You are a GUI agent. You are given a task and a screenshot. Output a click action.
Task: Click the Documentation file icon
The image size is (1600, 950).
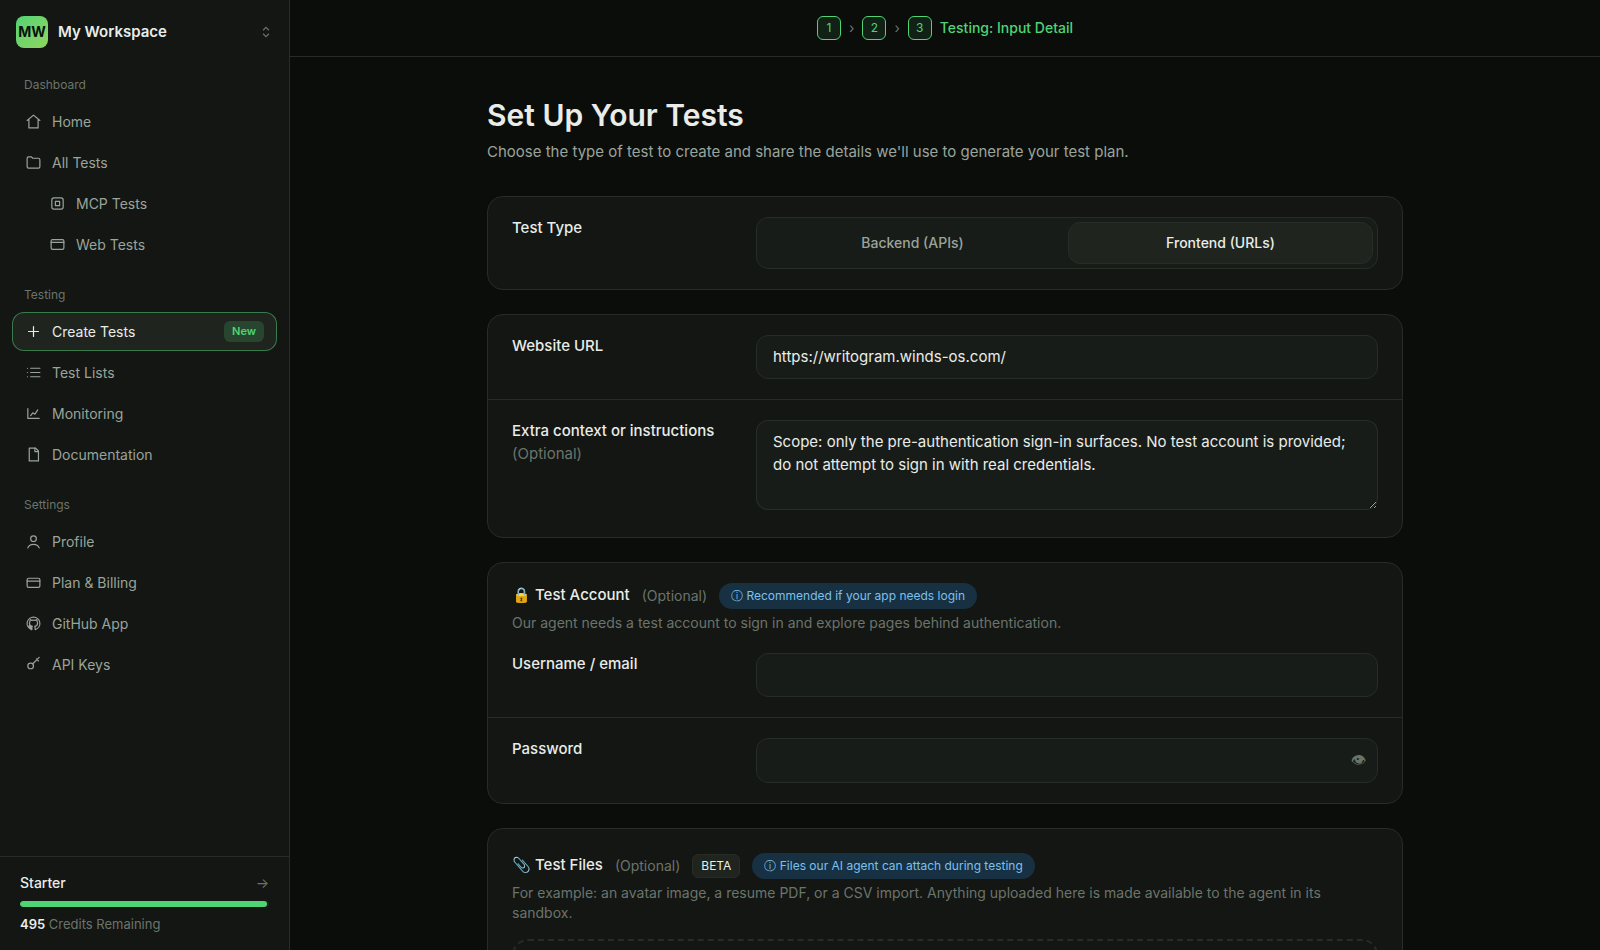point(33,455)
